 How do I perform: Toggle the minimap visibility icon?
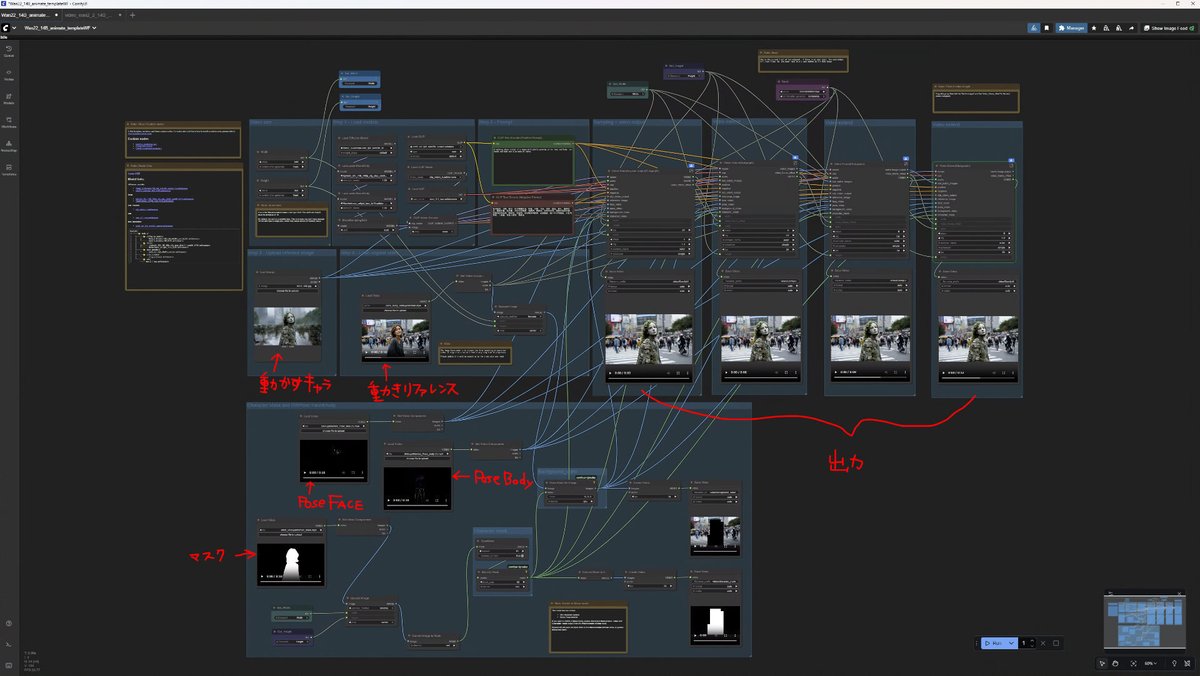coord(1188,663)
